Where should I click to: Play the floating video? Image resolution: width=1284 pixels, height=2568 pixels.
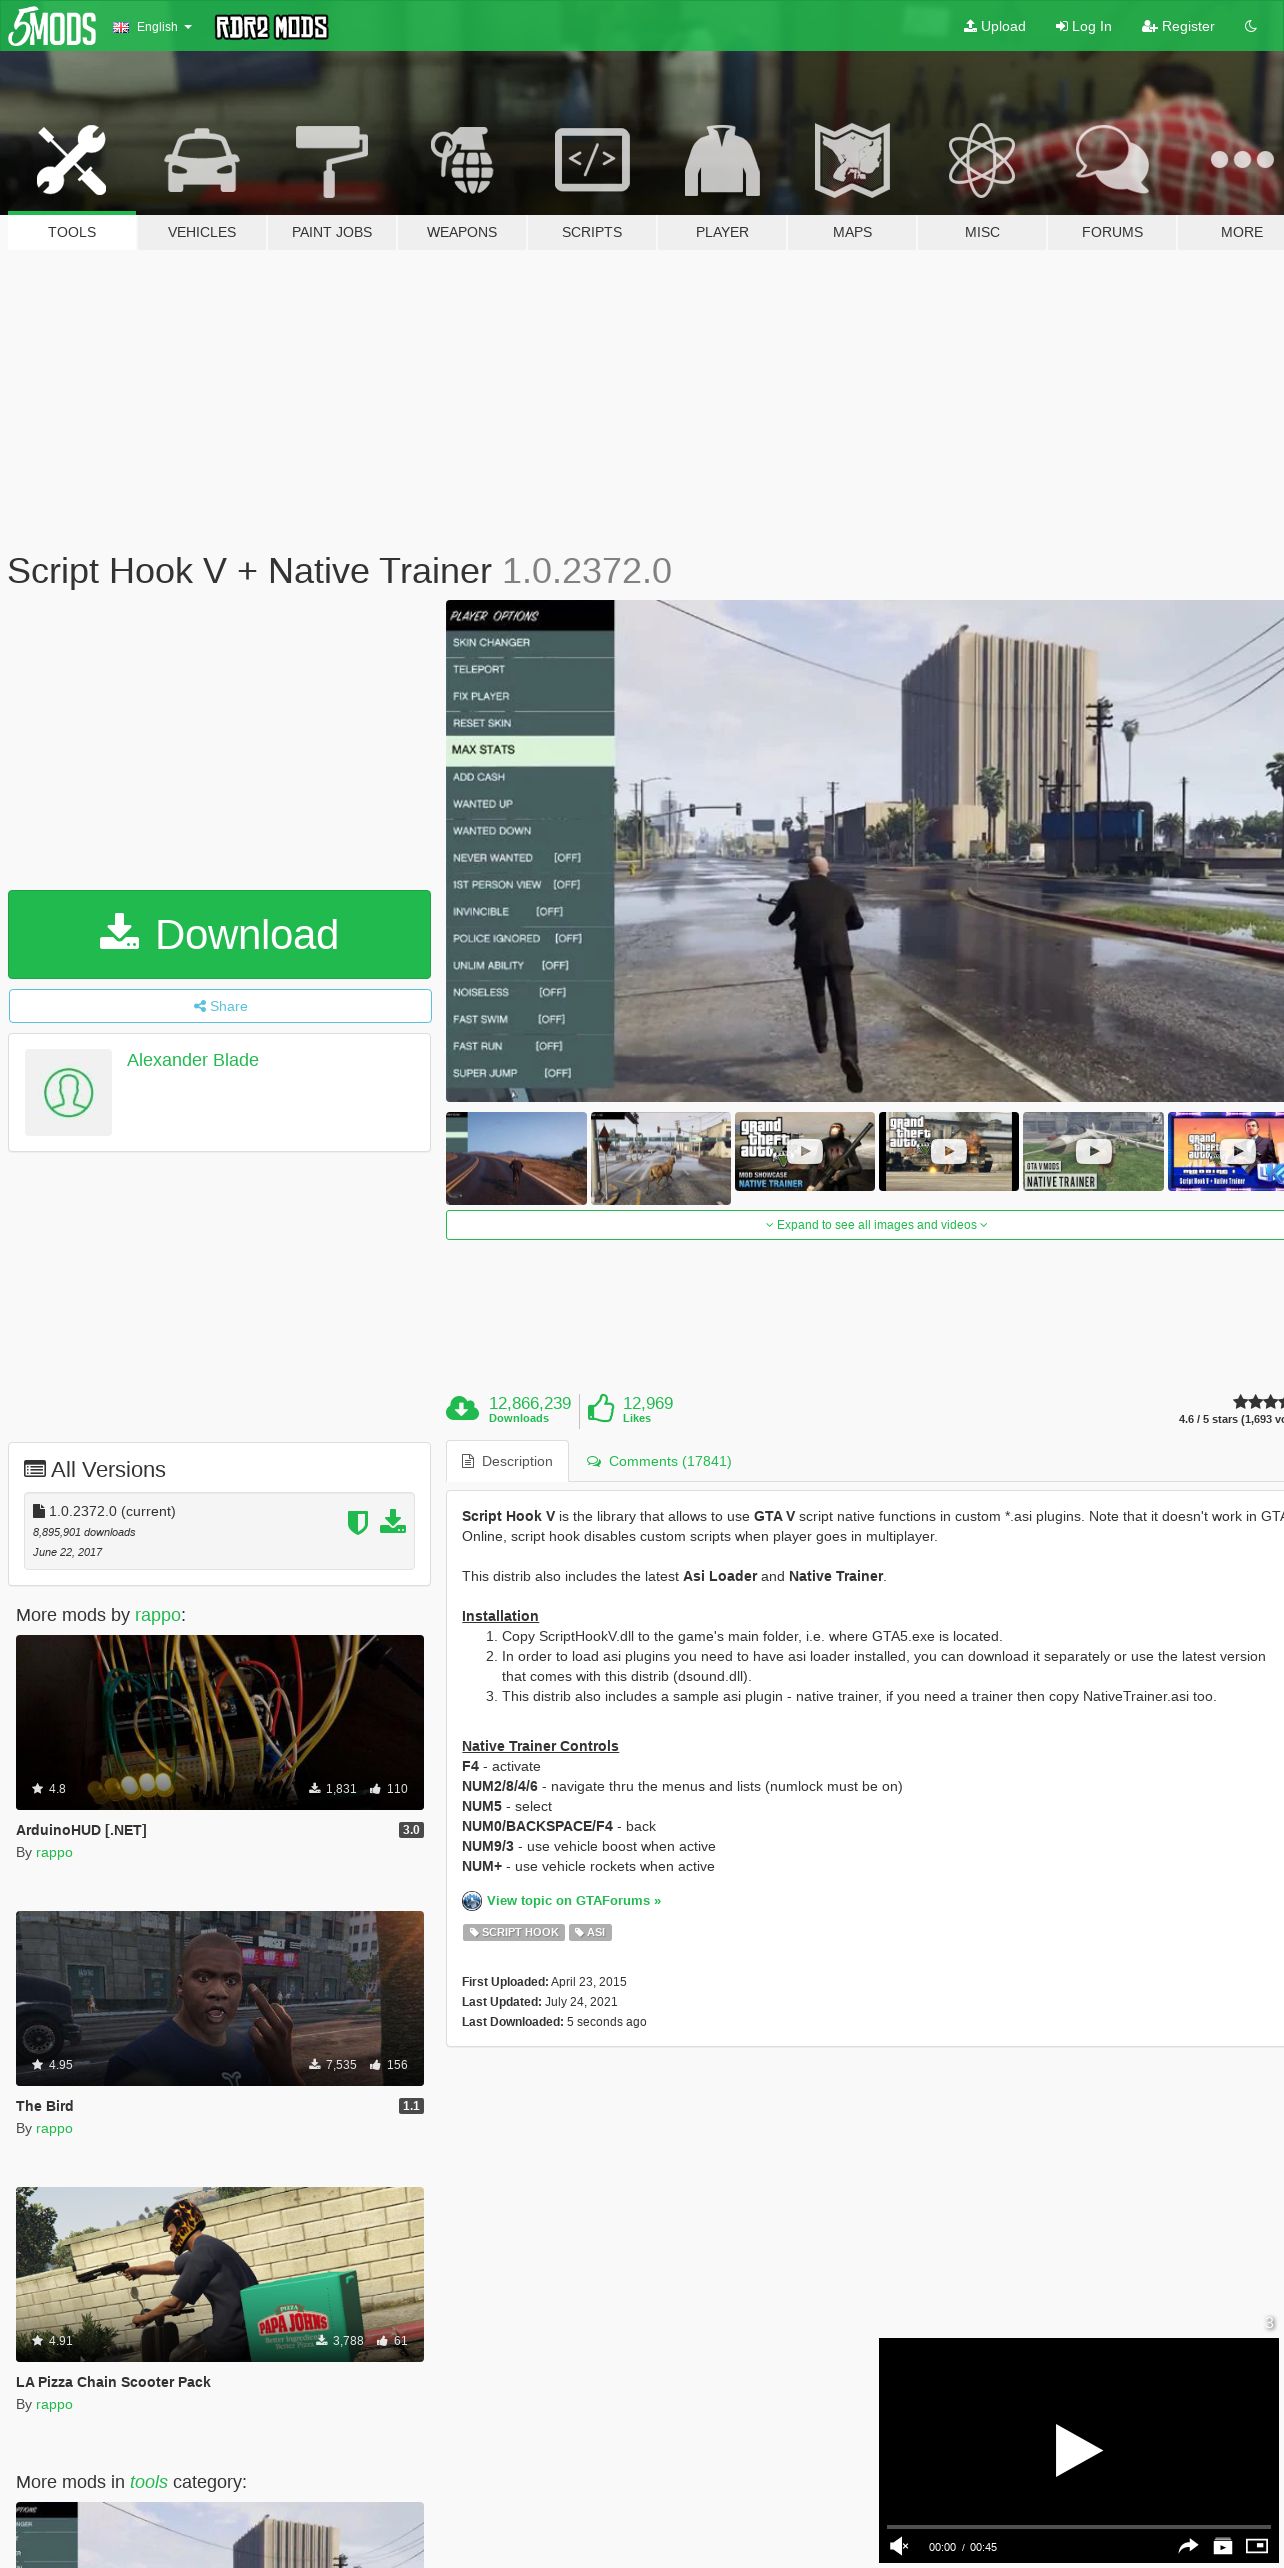pos(1078,2450)
